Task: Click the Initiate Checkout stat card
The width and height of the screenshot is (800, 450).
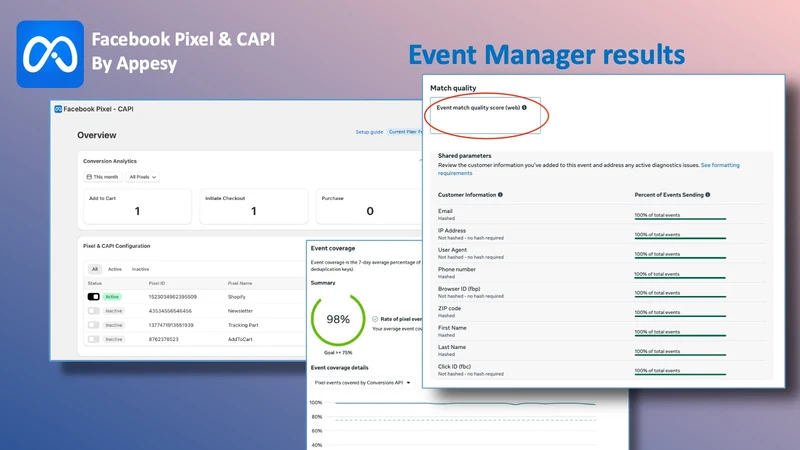Action: tap(254, 207)
